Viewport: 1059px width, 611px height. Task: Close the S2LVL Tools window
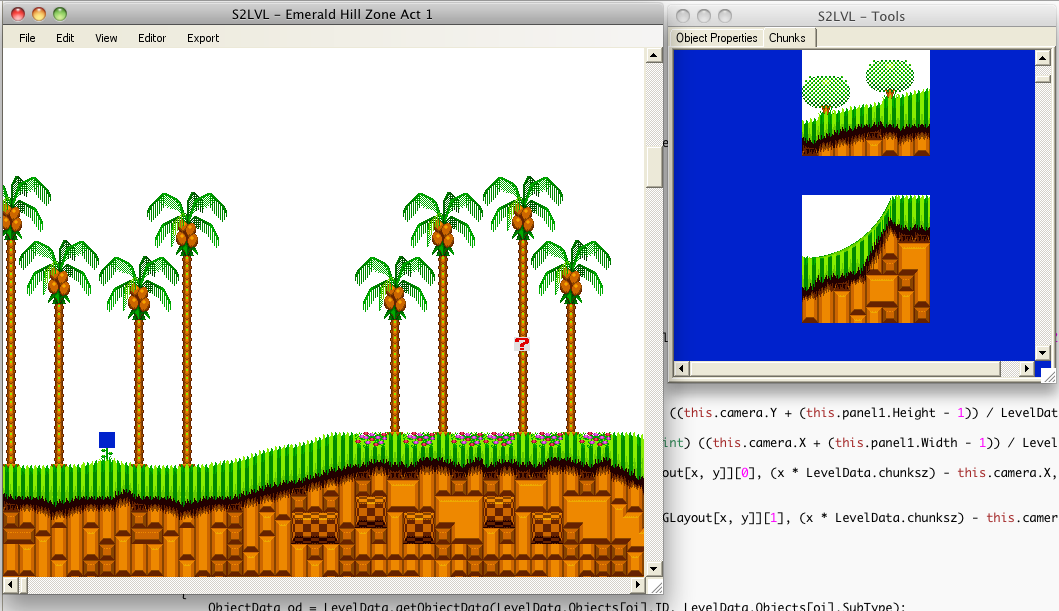[683, 16]
